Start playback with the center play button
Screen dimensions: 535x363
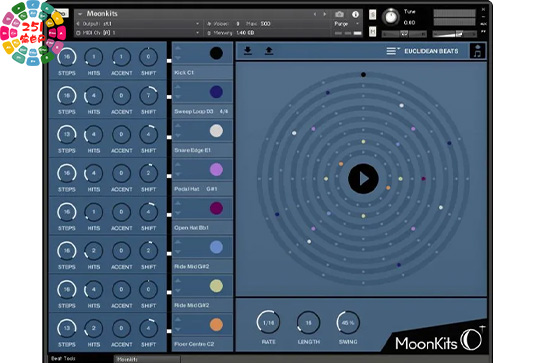[363, 178]
